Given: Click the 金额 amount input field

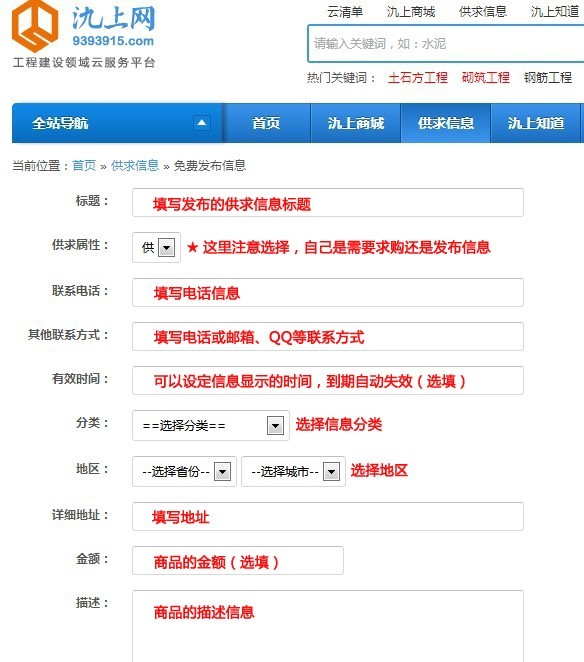Looking at the screenshot, I should [x=238, y=561].
